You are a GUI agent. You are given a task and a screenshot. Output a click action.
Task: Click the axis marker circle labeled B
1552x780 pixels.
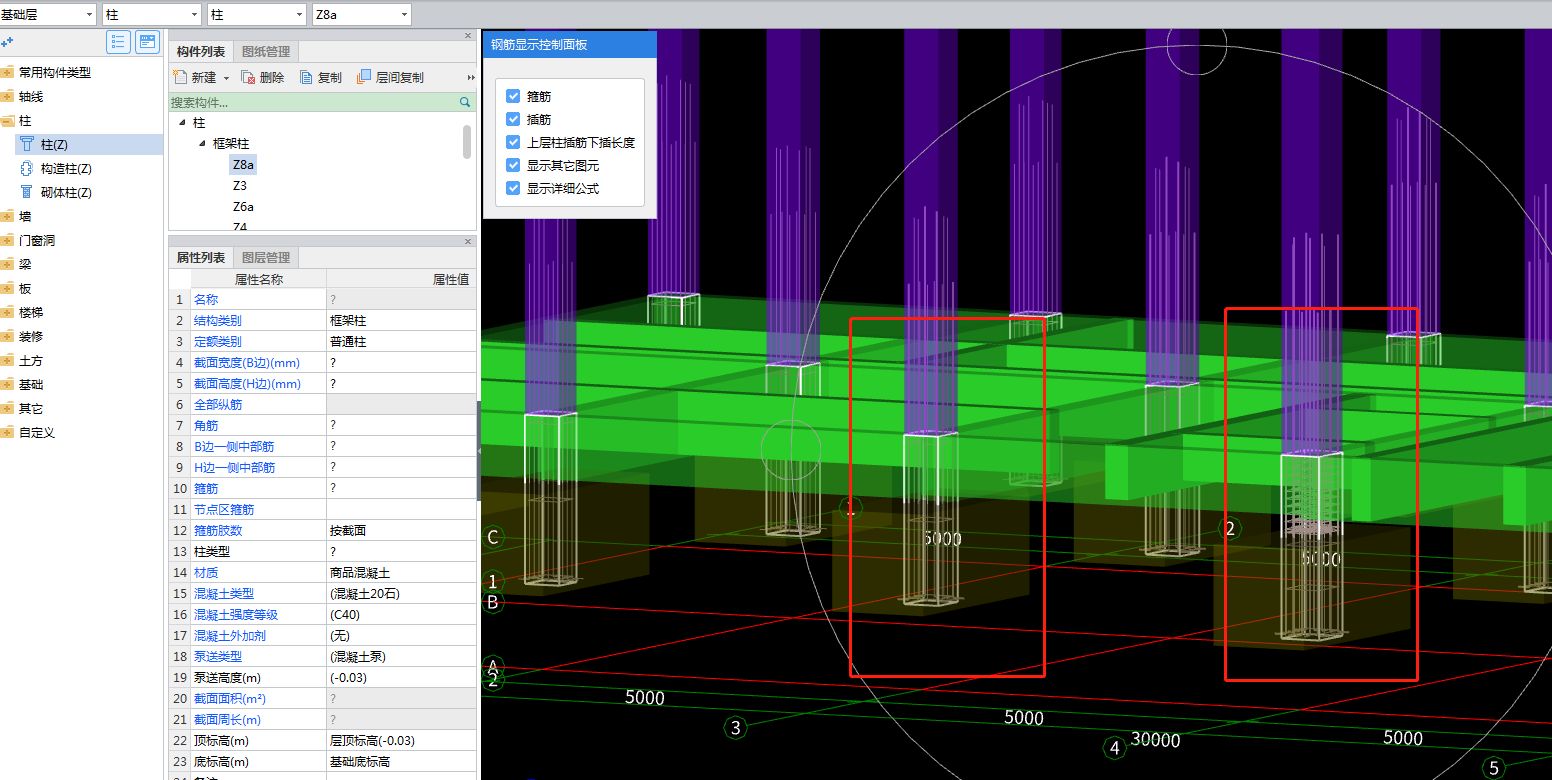tap(492, 602)
